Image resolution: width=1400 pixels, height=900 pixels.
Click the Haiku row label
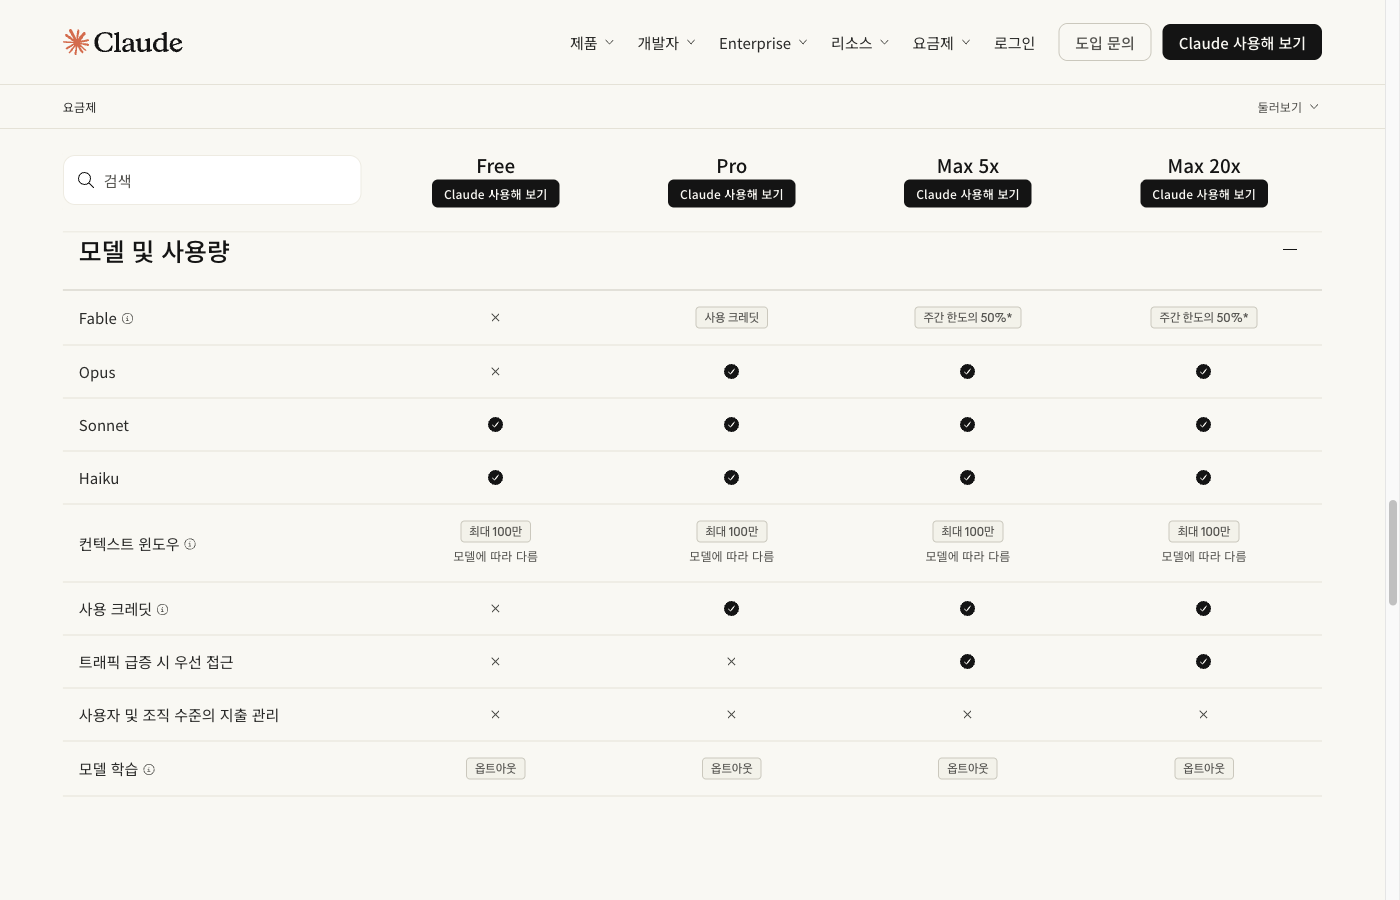tap(99, 478)
